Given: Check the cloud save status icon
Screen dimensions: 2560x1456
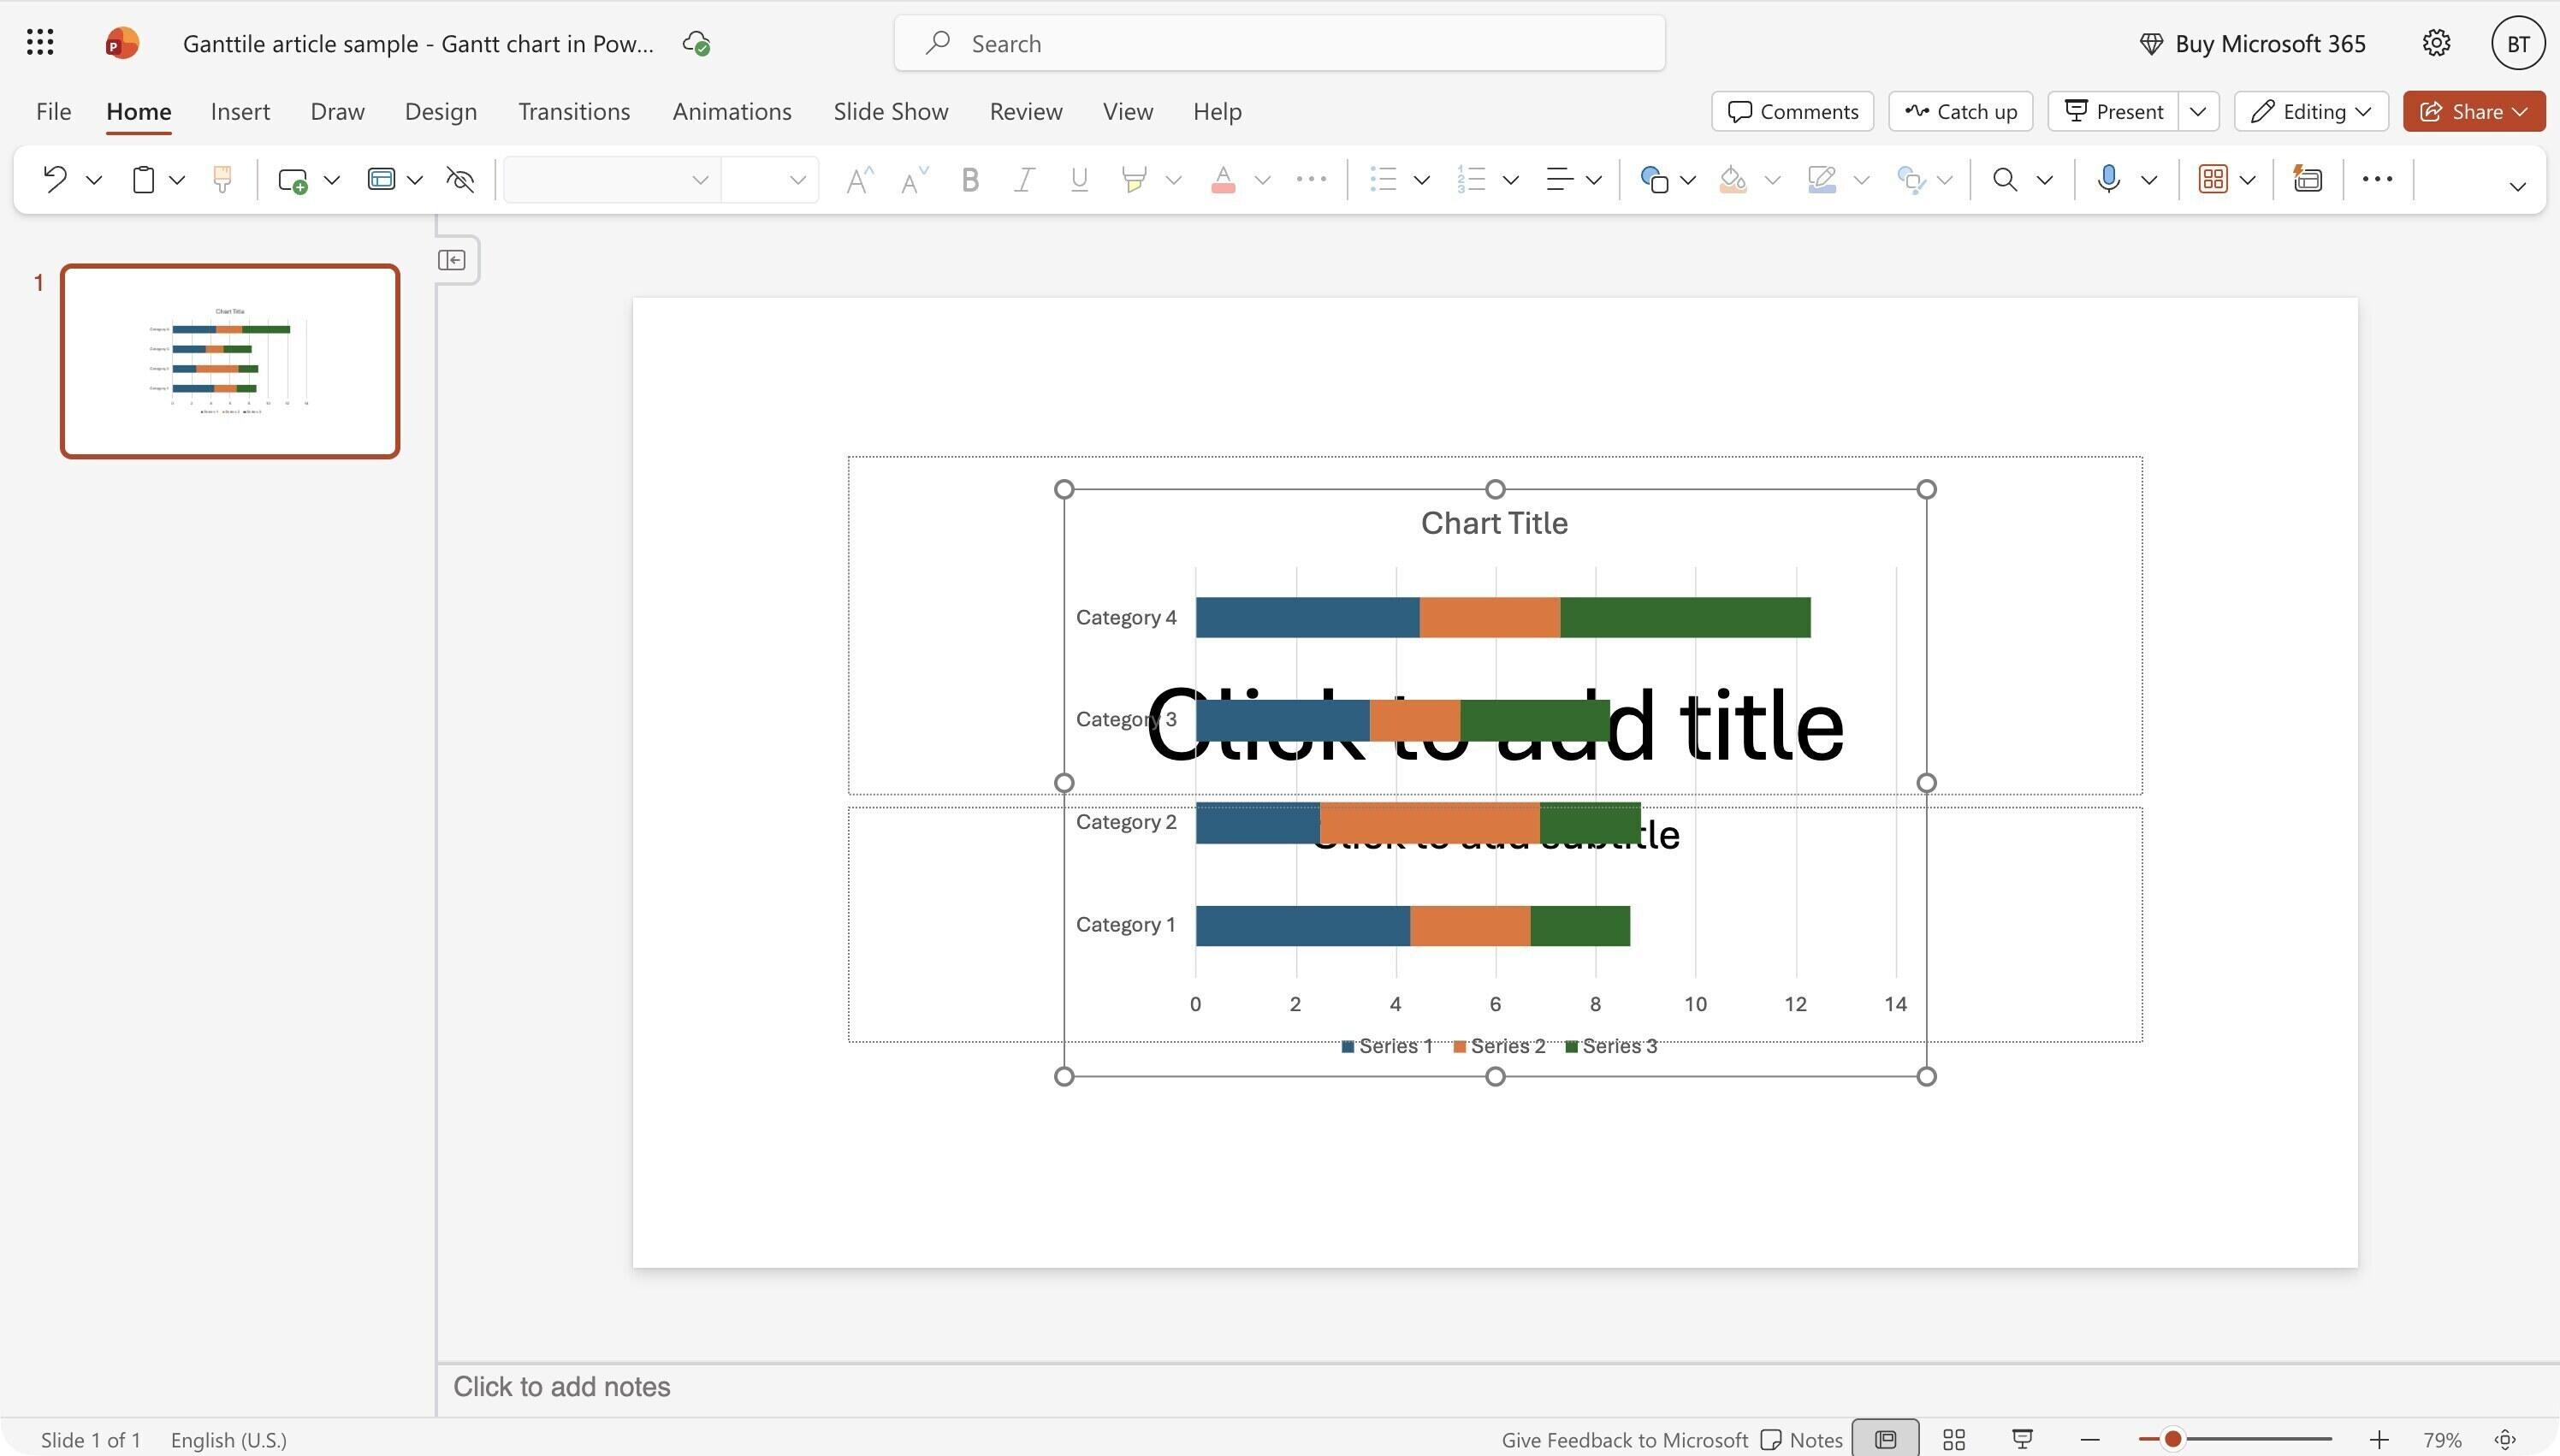Looking at the screenshot, I should (x=696, y=44).
